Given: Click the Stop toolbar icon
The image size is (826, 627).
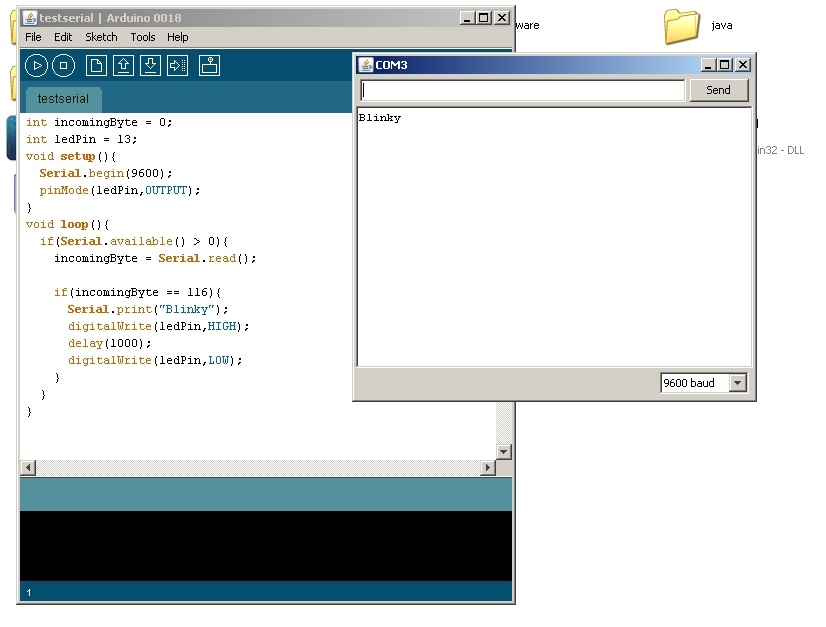Looking at the screenshot, I should point(63,66).
